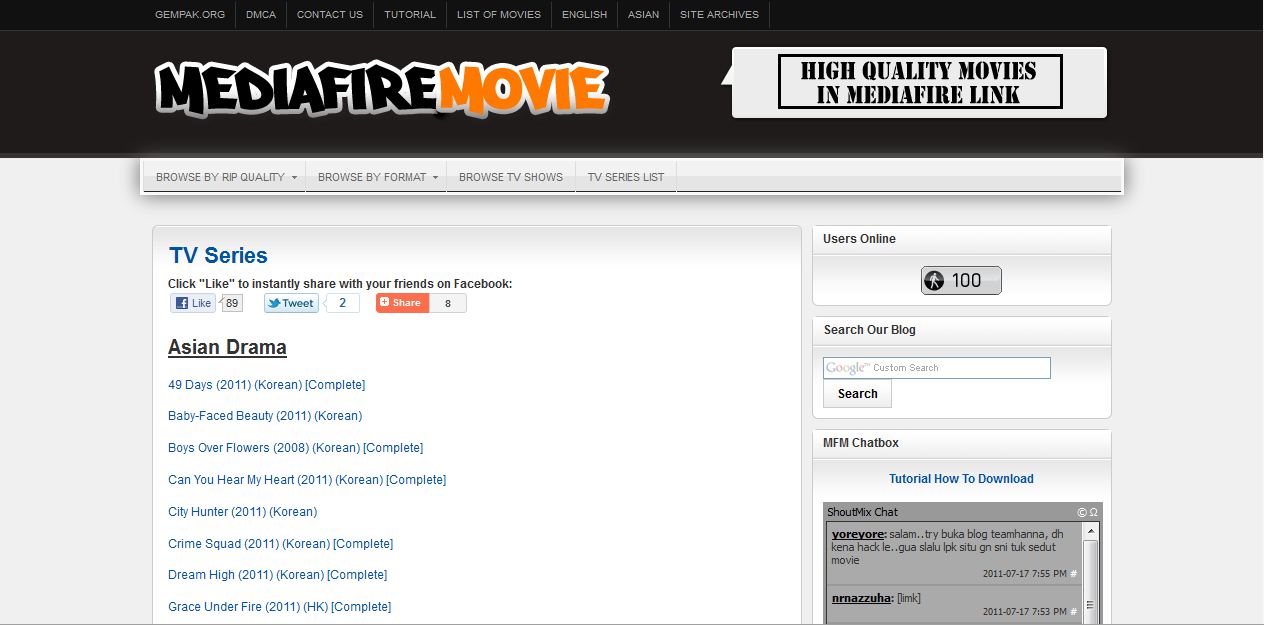Image resolution: width=1264 pixels, height=625 pixels.
Task: Open Crime Squad (2011) link
Action: point(280,544)
